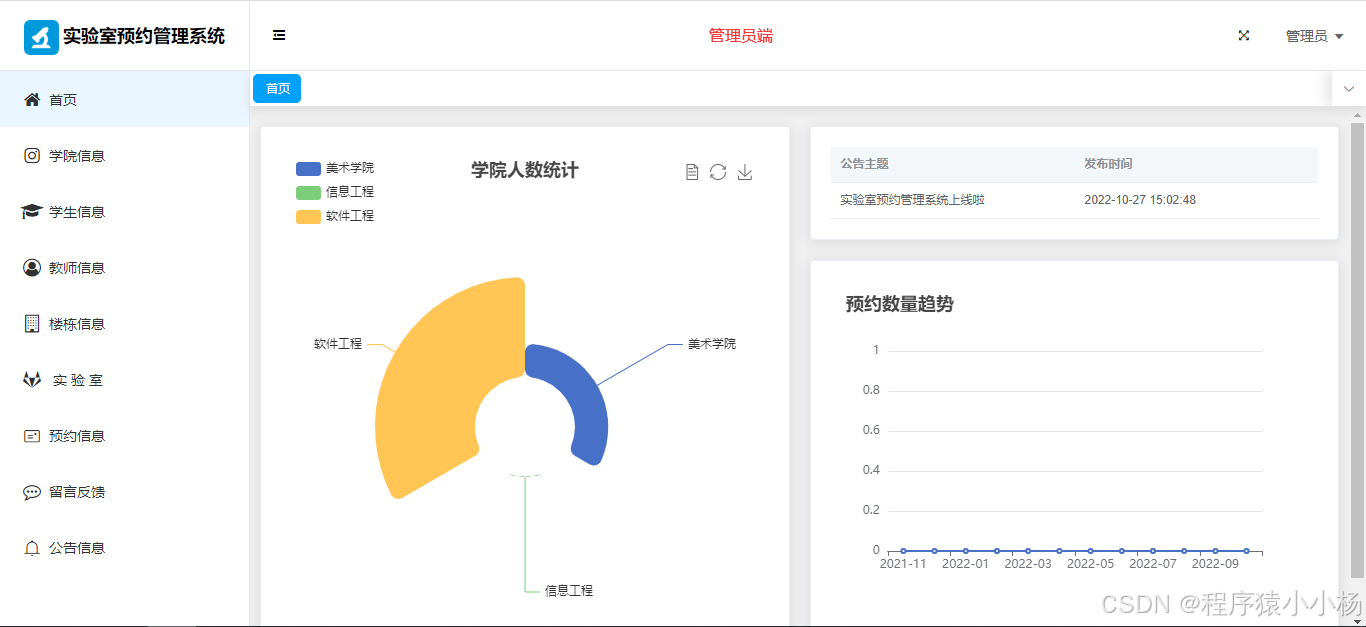
Task: Open 楼栋信息 menu item
Action: (124, 323)
